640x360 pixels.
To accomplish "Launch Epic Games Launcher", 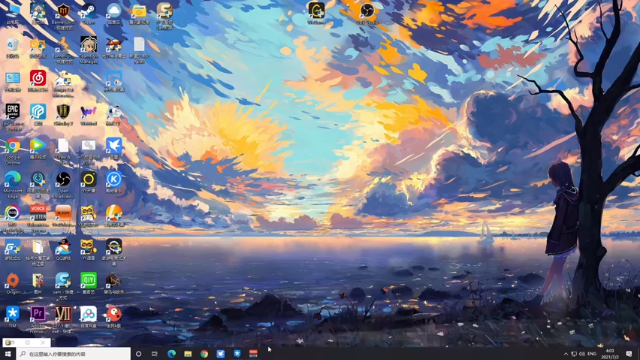I will 13,116.
